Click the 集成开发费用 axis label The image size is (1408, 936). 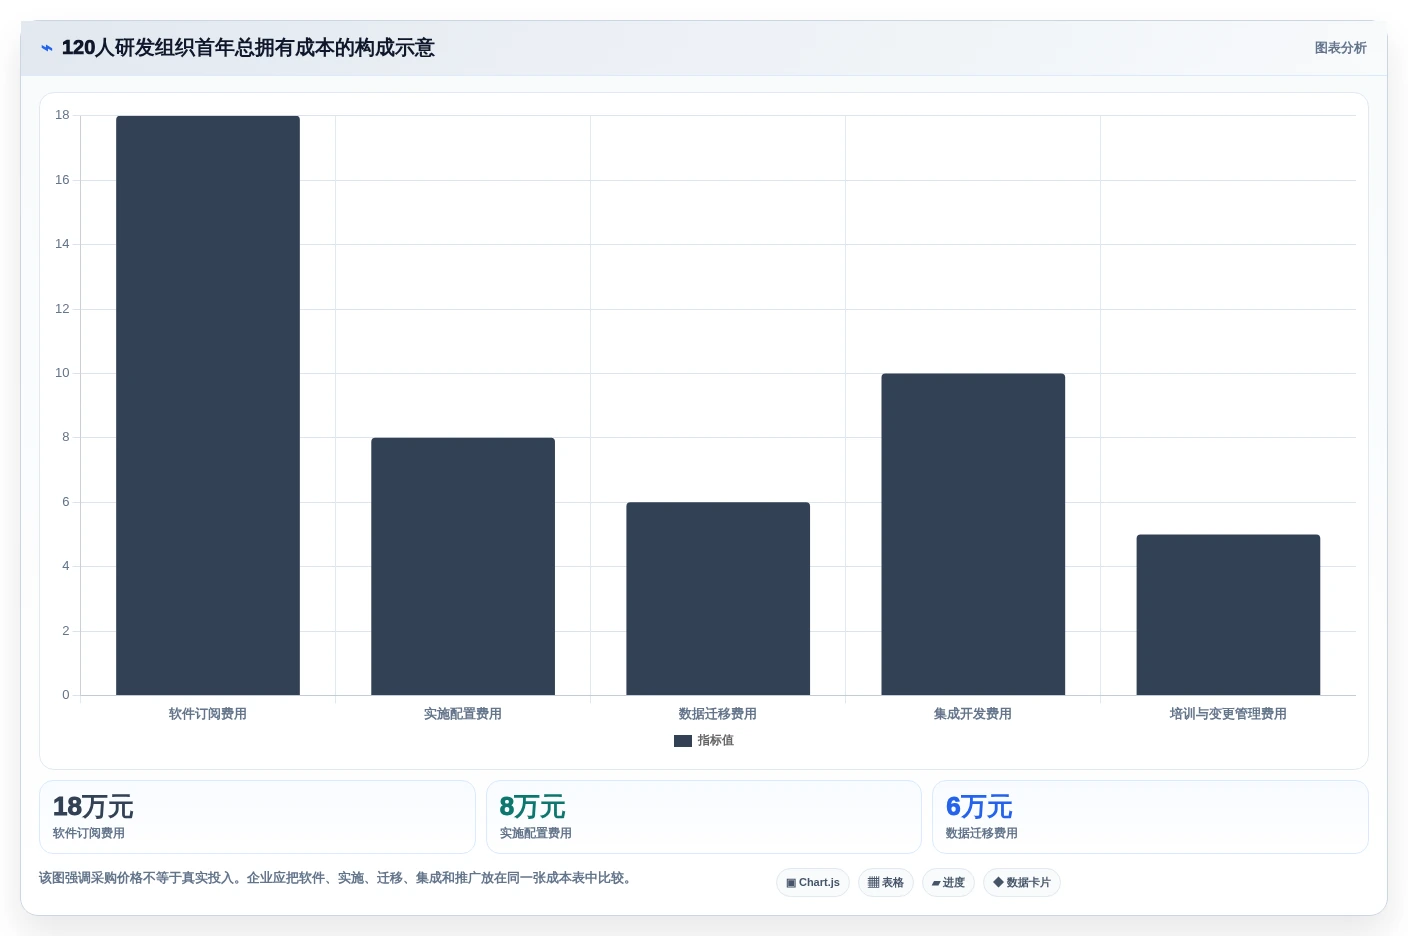click(973, 714)
